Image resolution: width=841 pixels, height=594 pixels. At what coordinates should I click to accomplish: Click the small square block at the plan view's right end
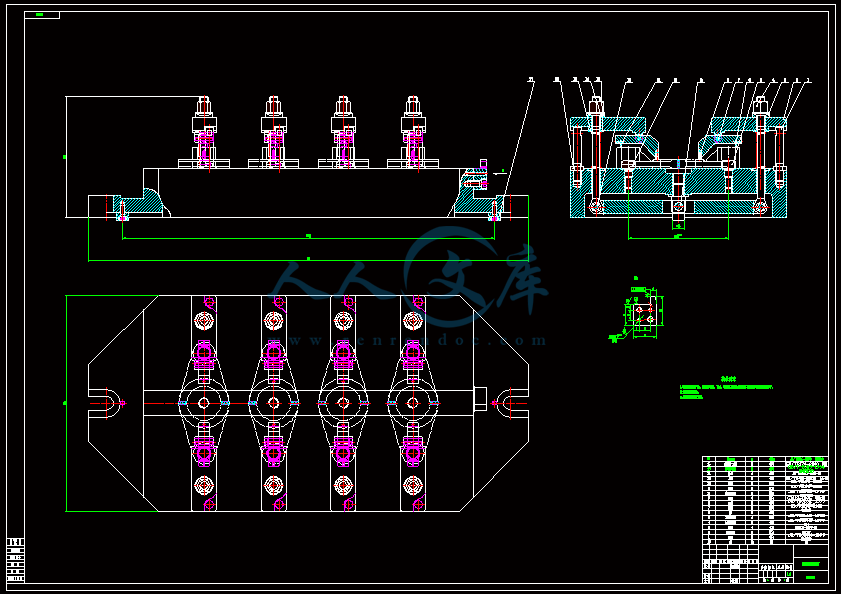[480, 399]
